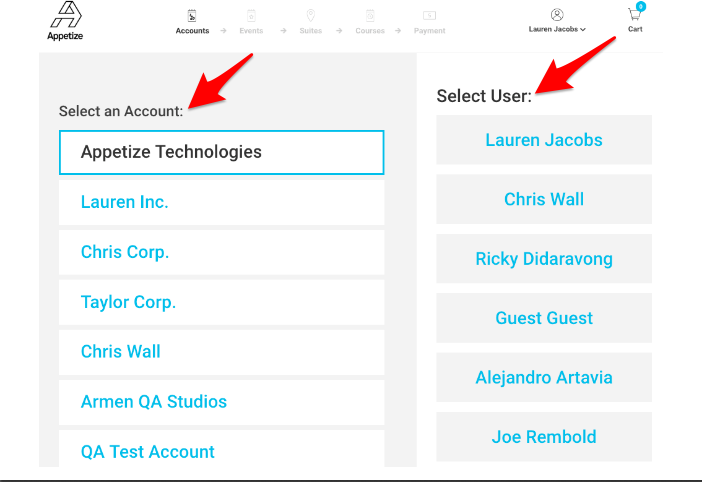The image size is (702, 482).
Task: Pick the Chris Corp. account
Action: (221, 252)
